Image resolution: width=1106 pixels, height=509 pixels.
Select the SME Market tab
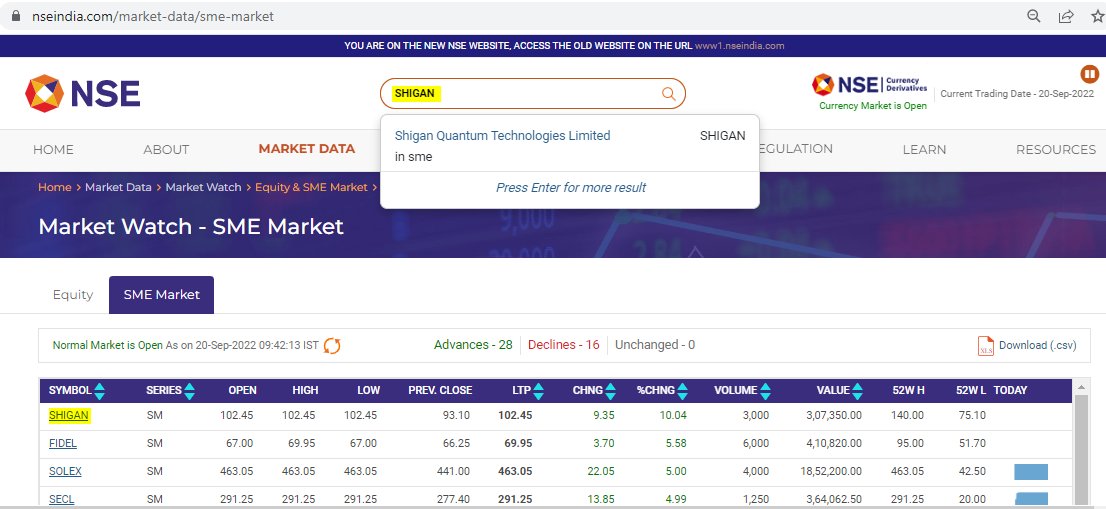click(162, 295)
